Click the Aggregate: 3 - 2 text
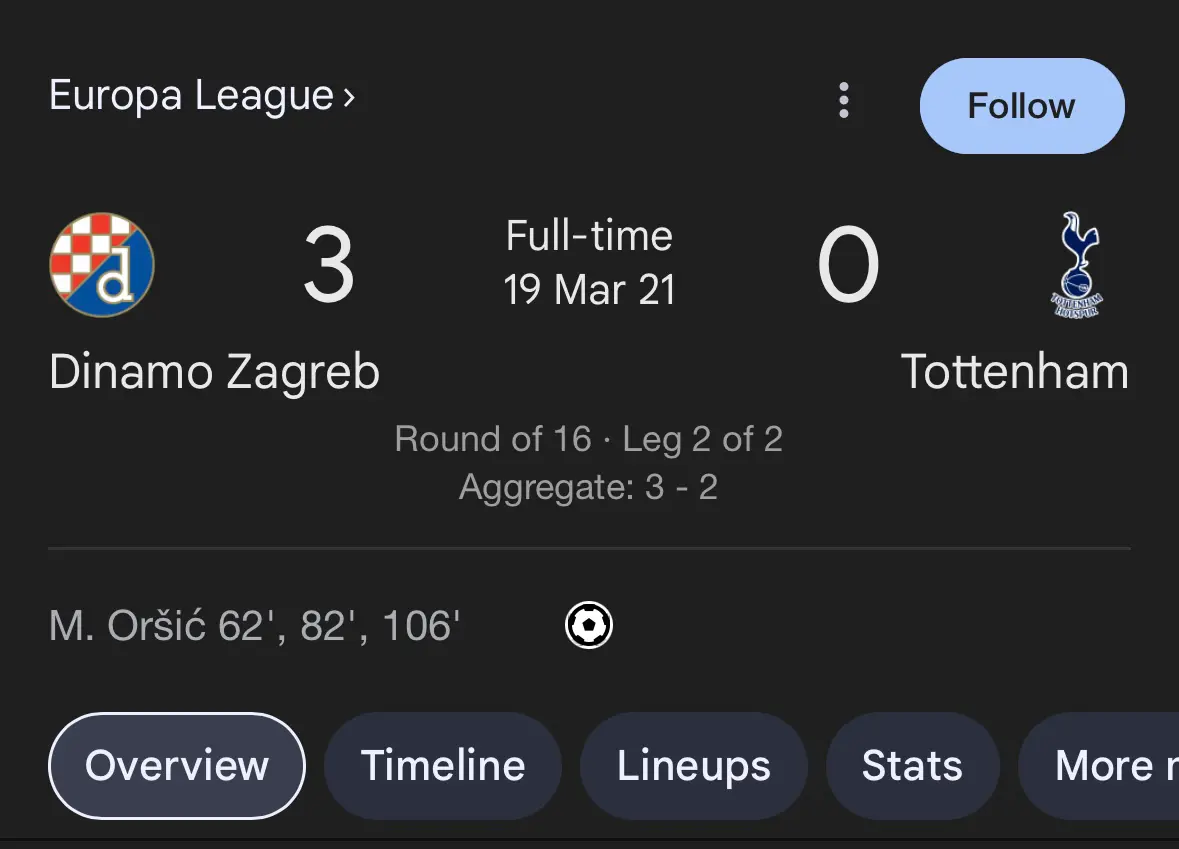The width and height of the screenshot is (1179, 849). [x=589, y=487]
